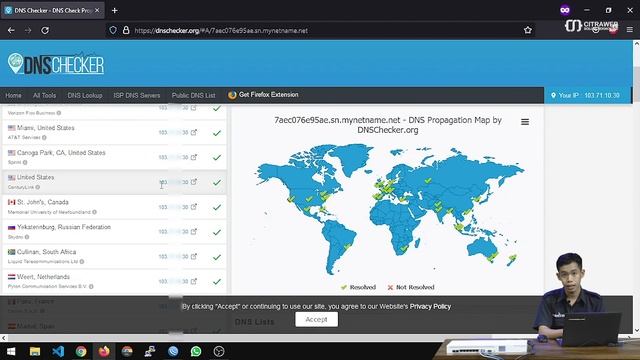Select Yekaterinburg, Russian Federation text

pyautogui.click(x=64, y=227)
